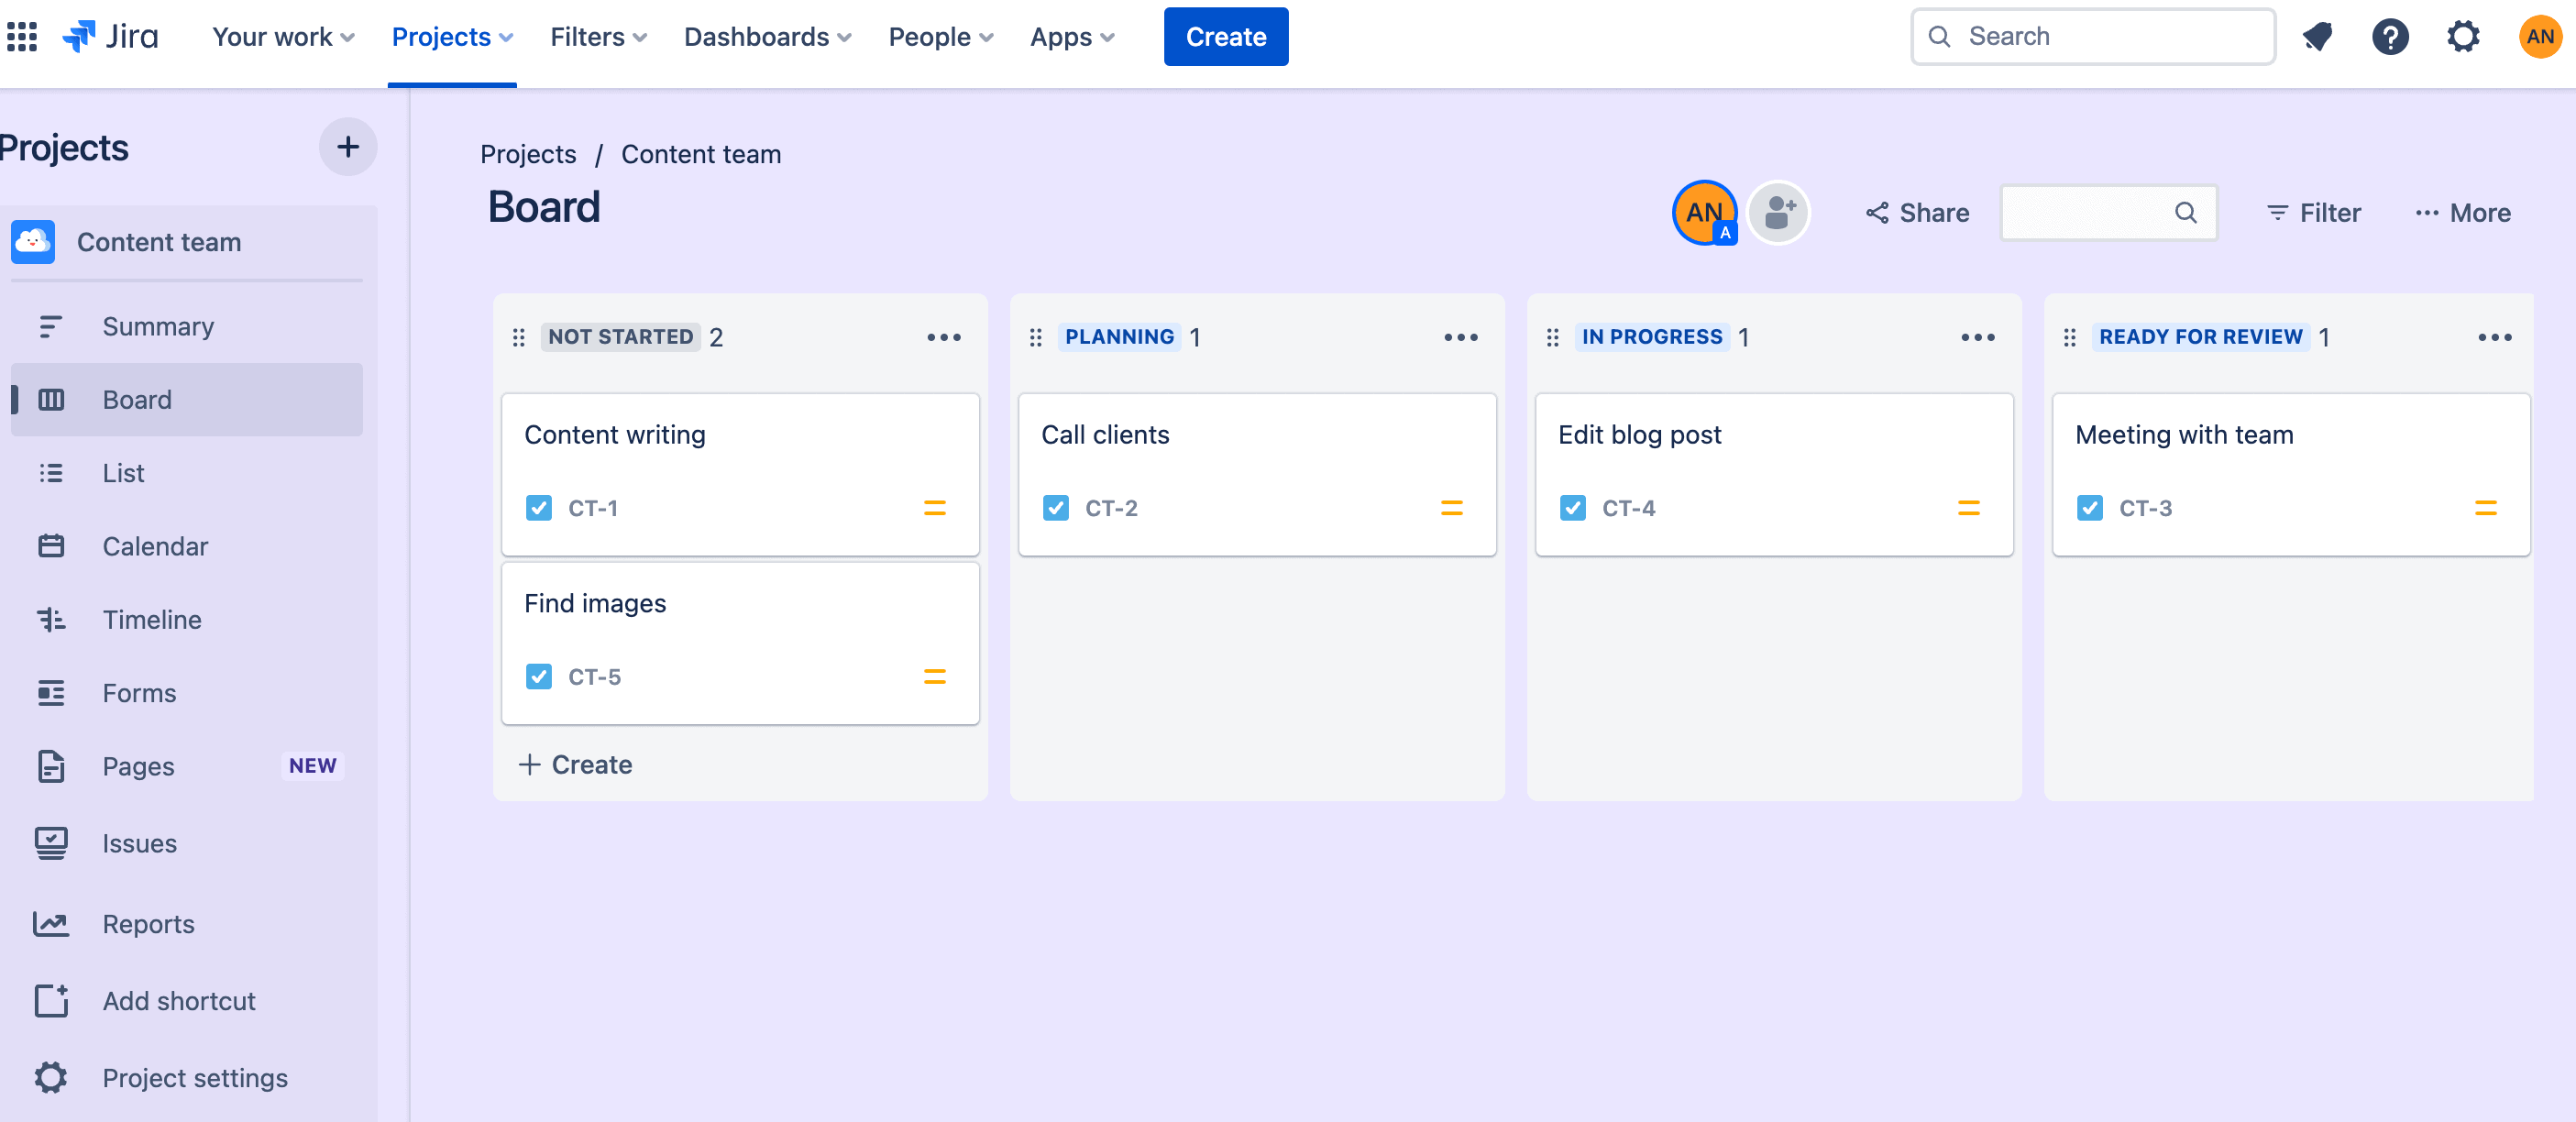Click the notification bell icon
The width and height of the screenshot is (2576, 1122).
(x=2318, y=35)
